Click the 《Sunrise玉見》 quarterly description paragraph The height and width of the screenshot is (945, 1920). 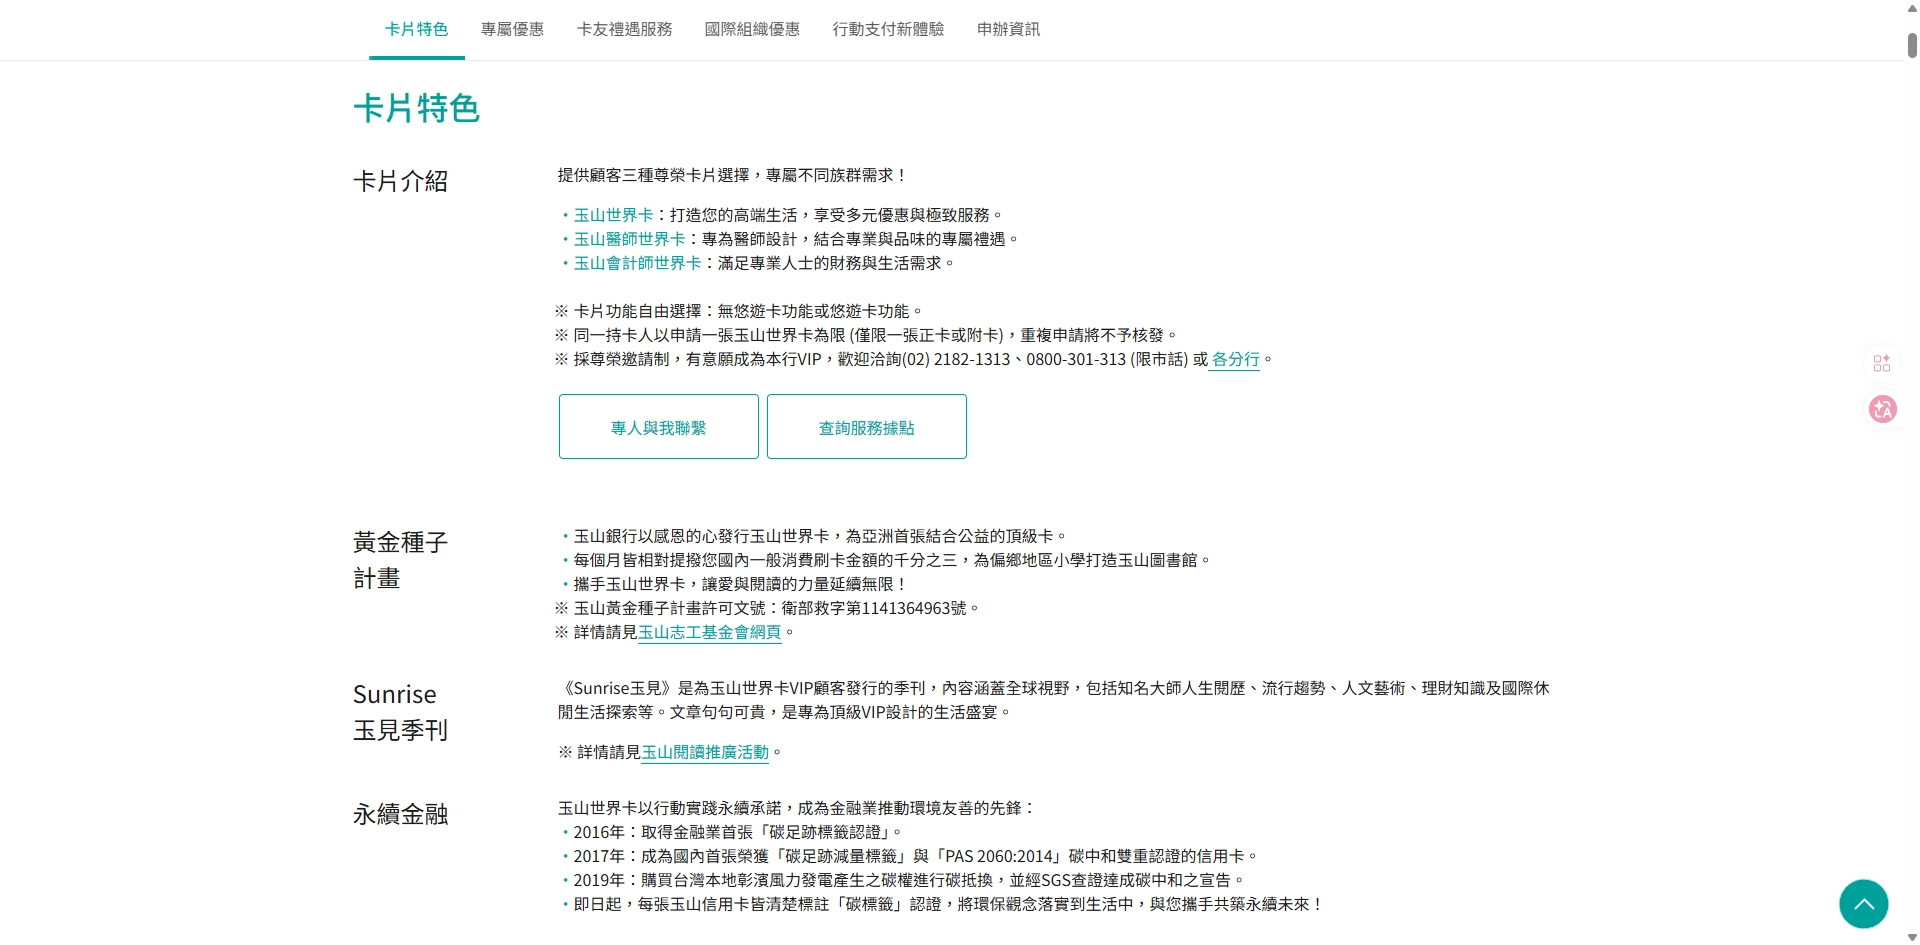tap(1054, 700)
